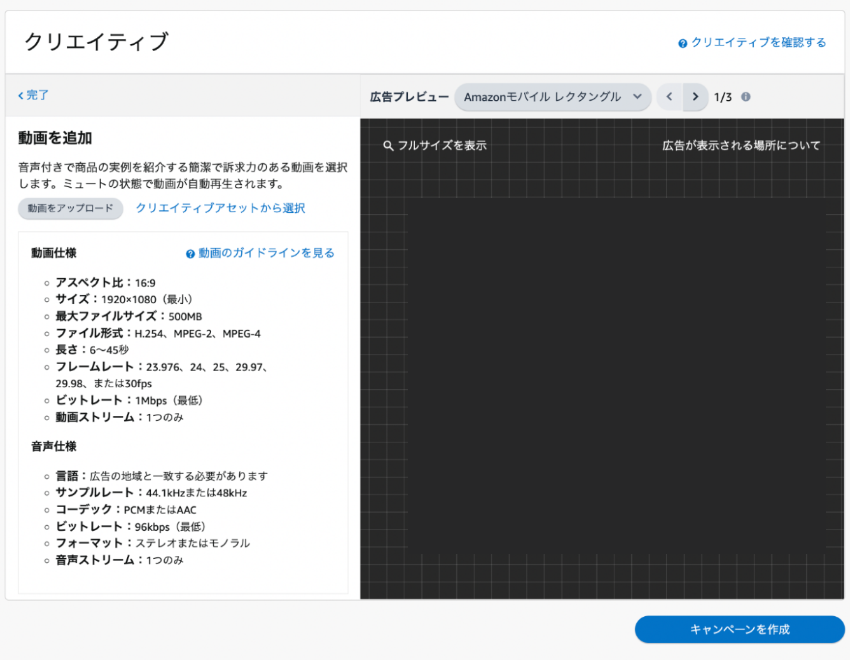Click the 動画仕様 heading
850x660 pixels.
[x=54, y=253]
